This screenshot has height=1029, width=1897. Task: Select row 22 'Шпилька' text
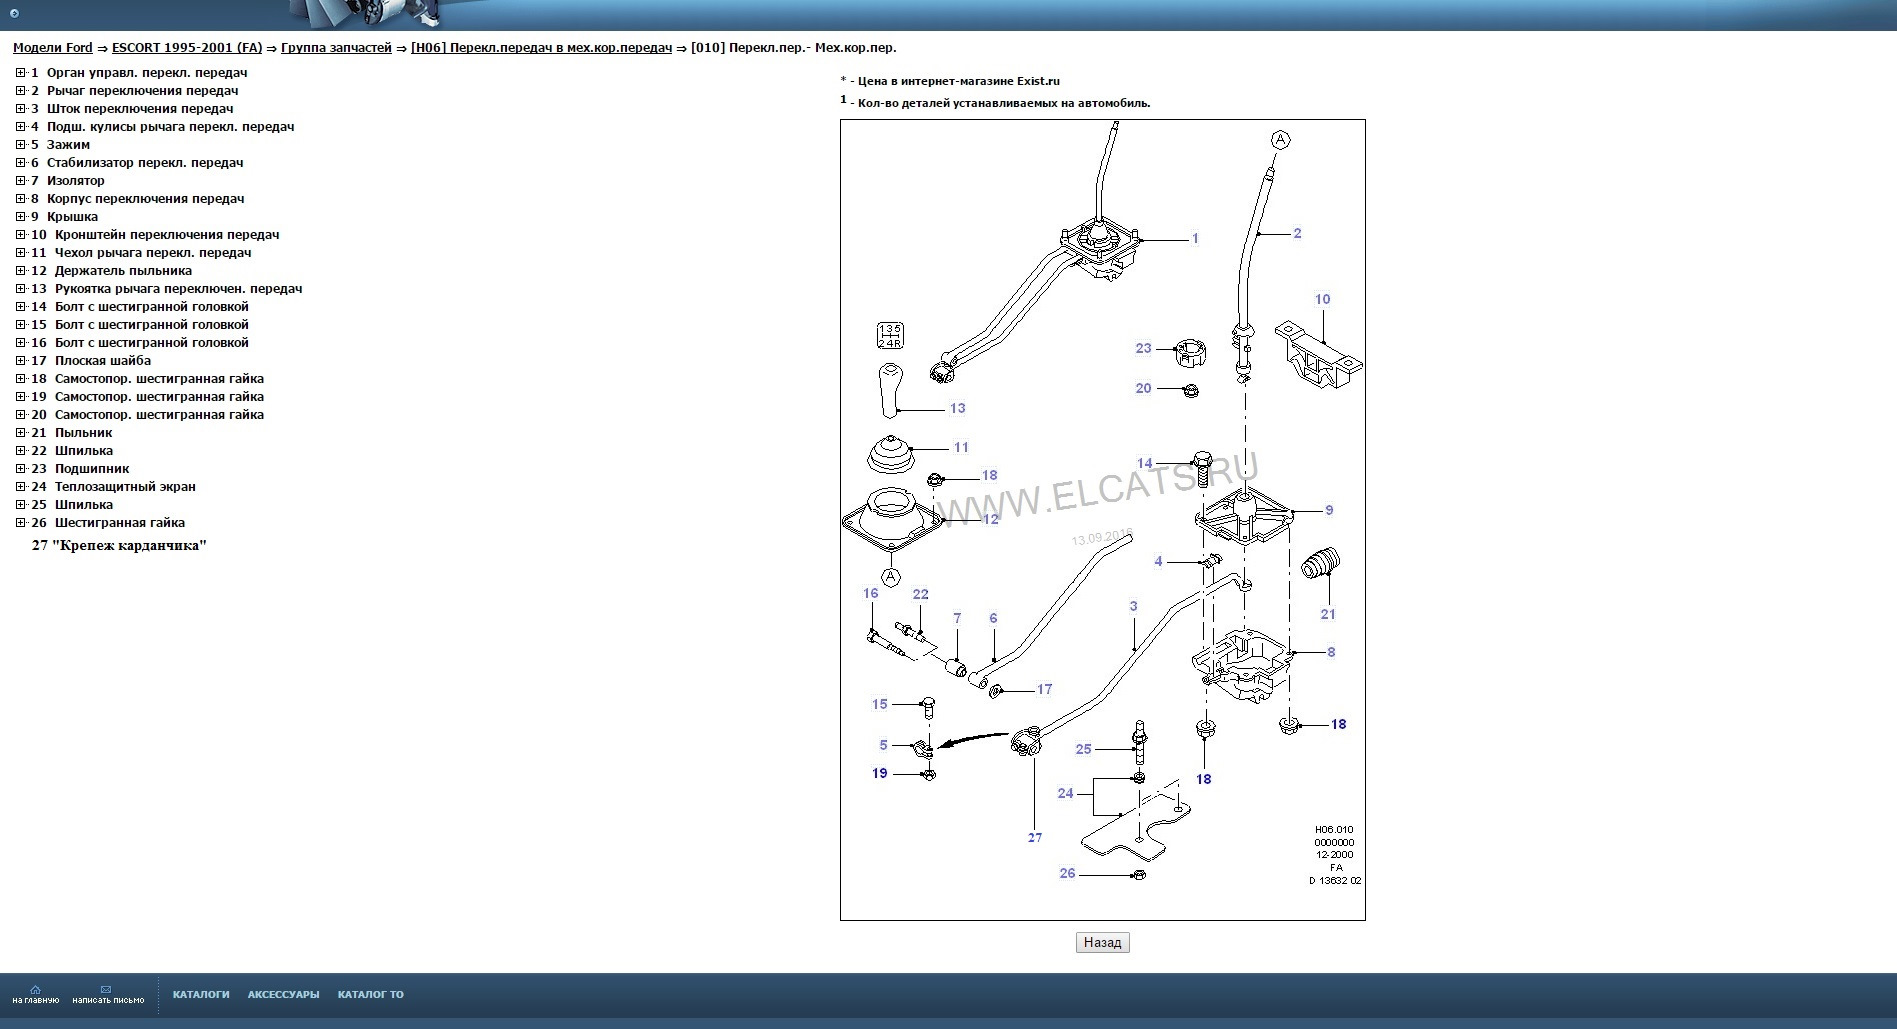pyautogui.click(x=84, y=451)
